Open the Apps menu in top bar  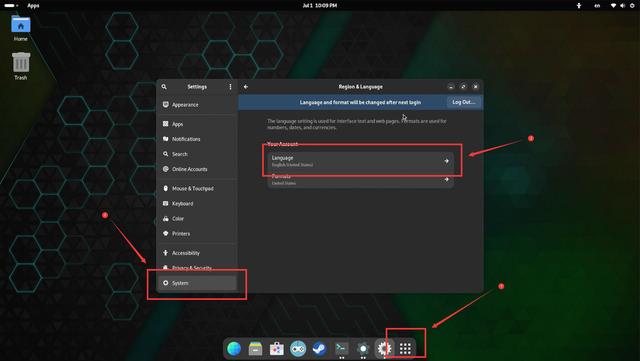click(33, 5)
